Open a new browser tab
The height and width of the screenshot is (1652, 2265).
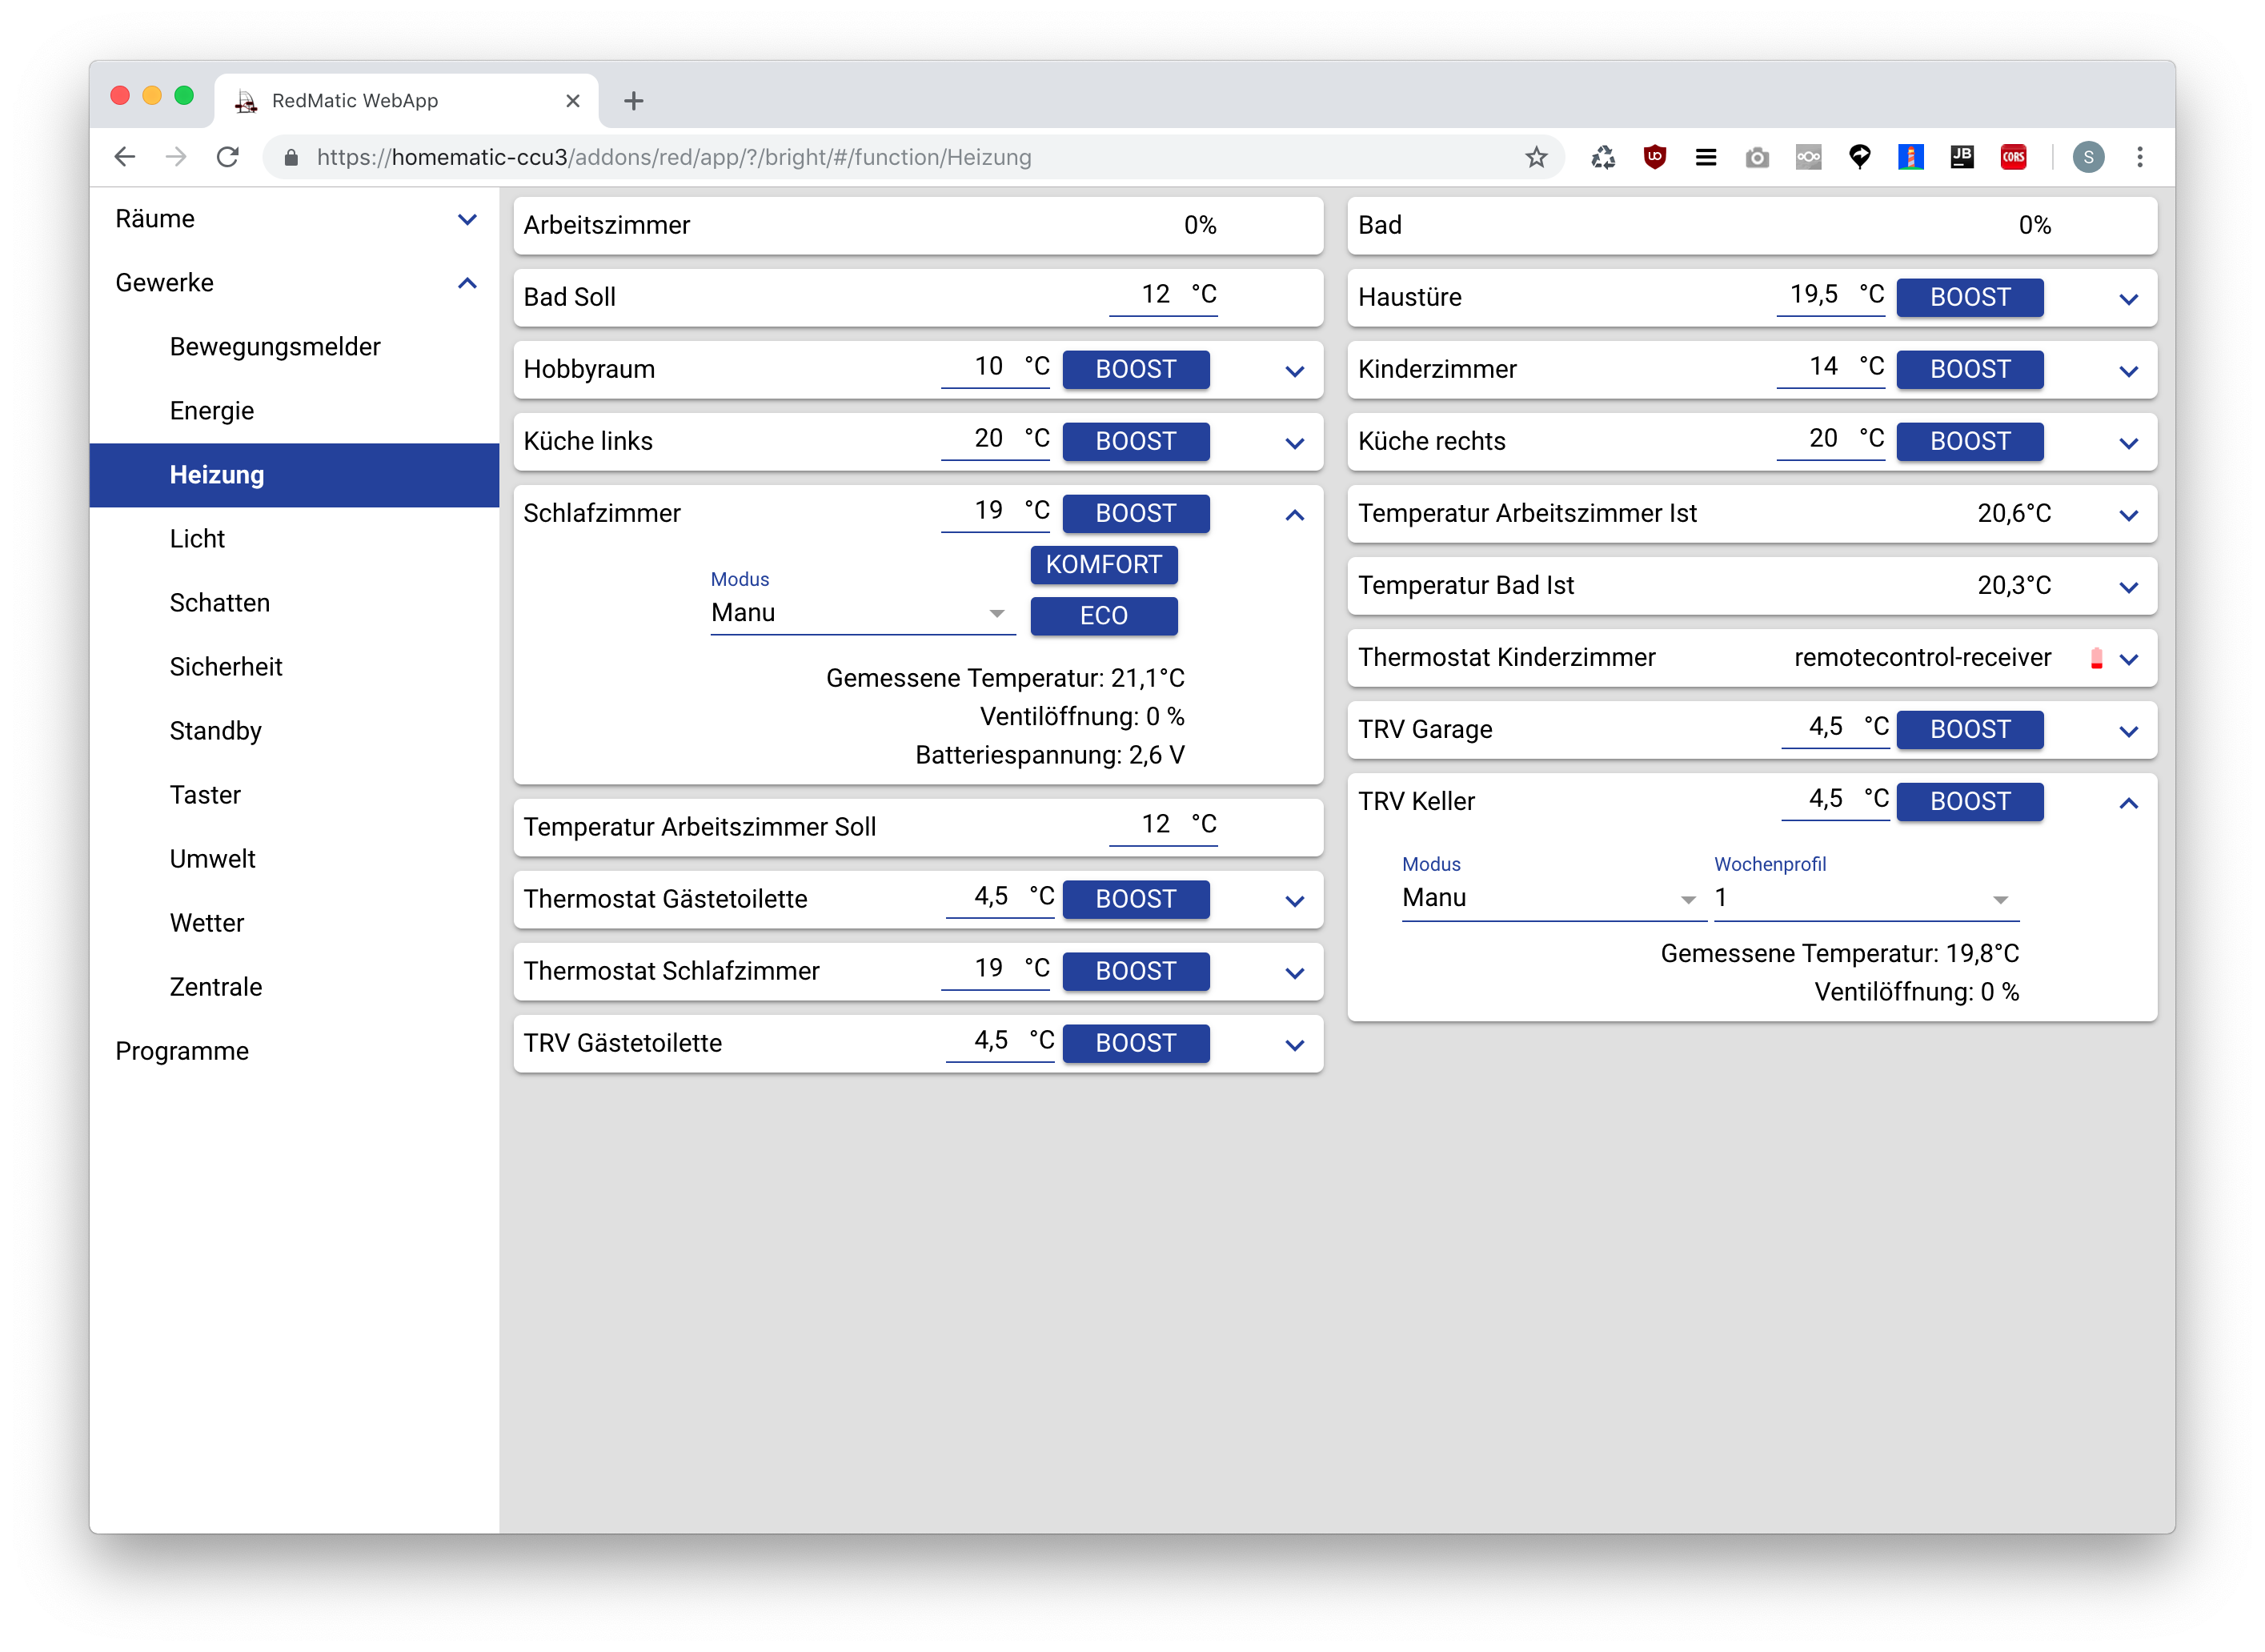[633, 101]
